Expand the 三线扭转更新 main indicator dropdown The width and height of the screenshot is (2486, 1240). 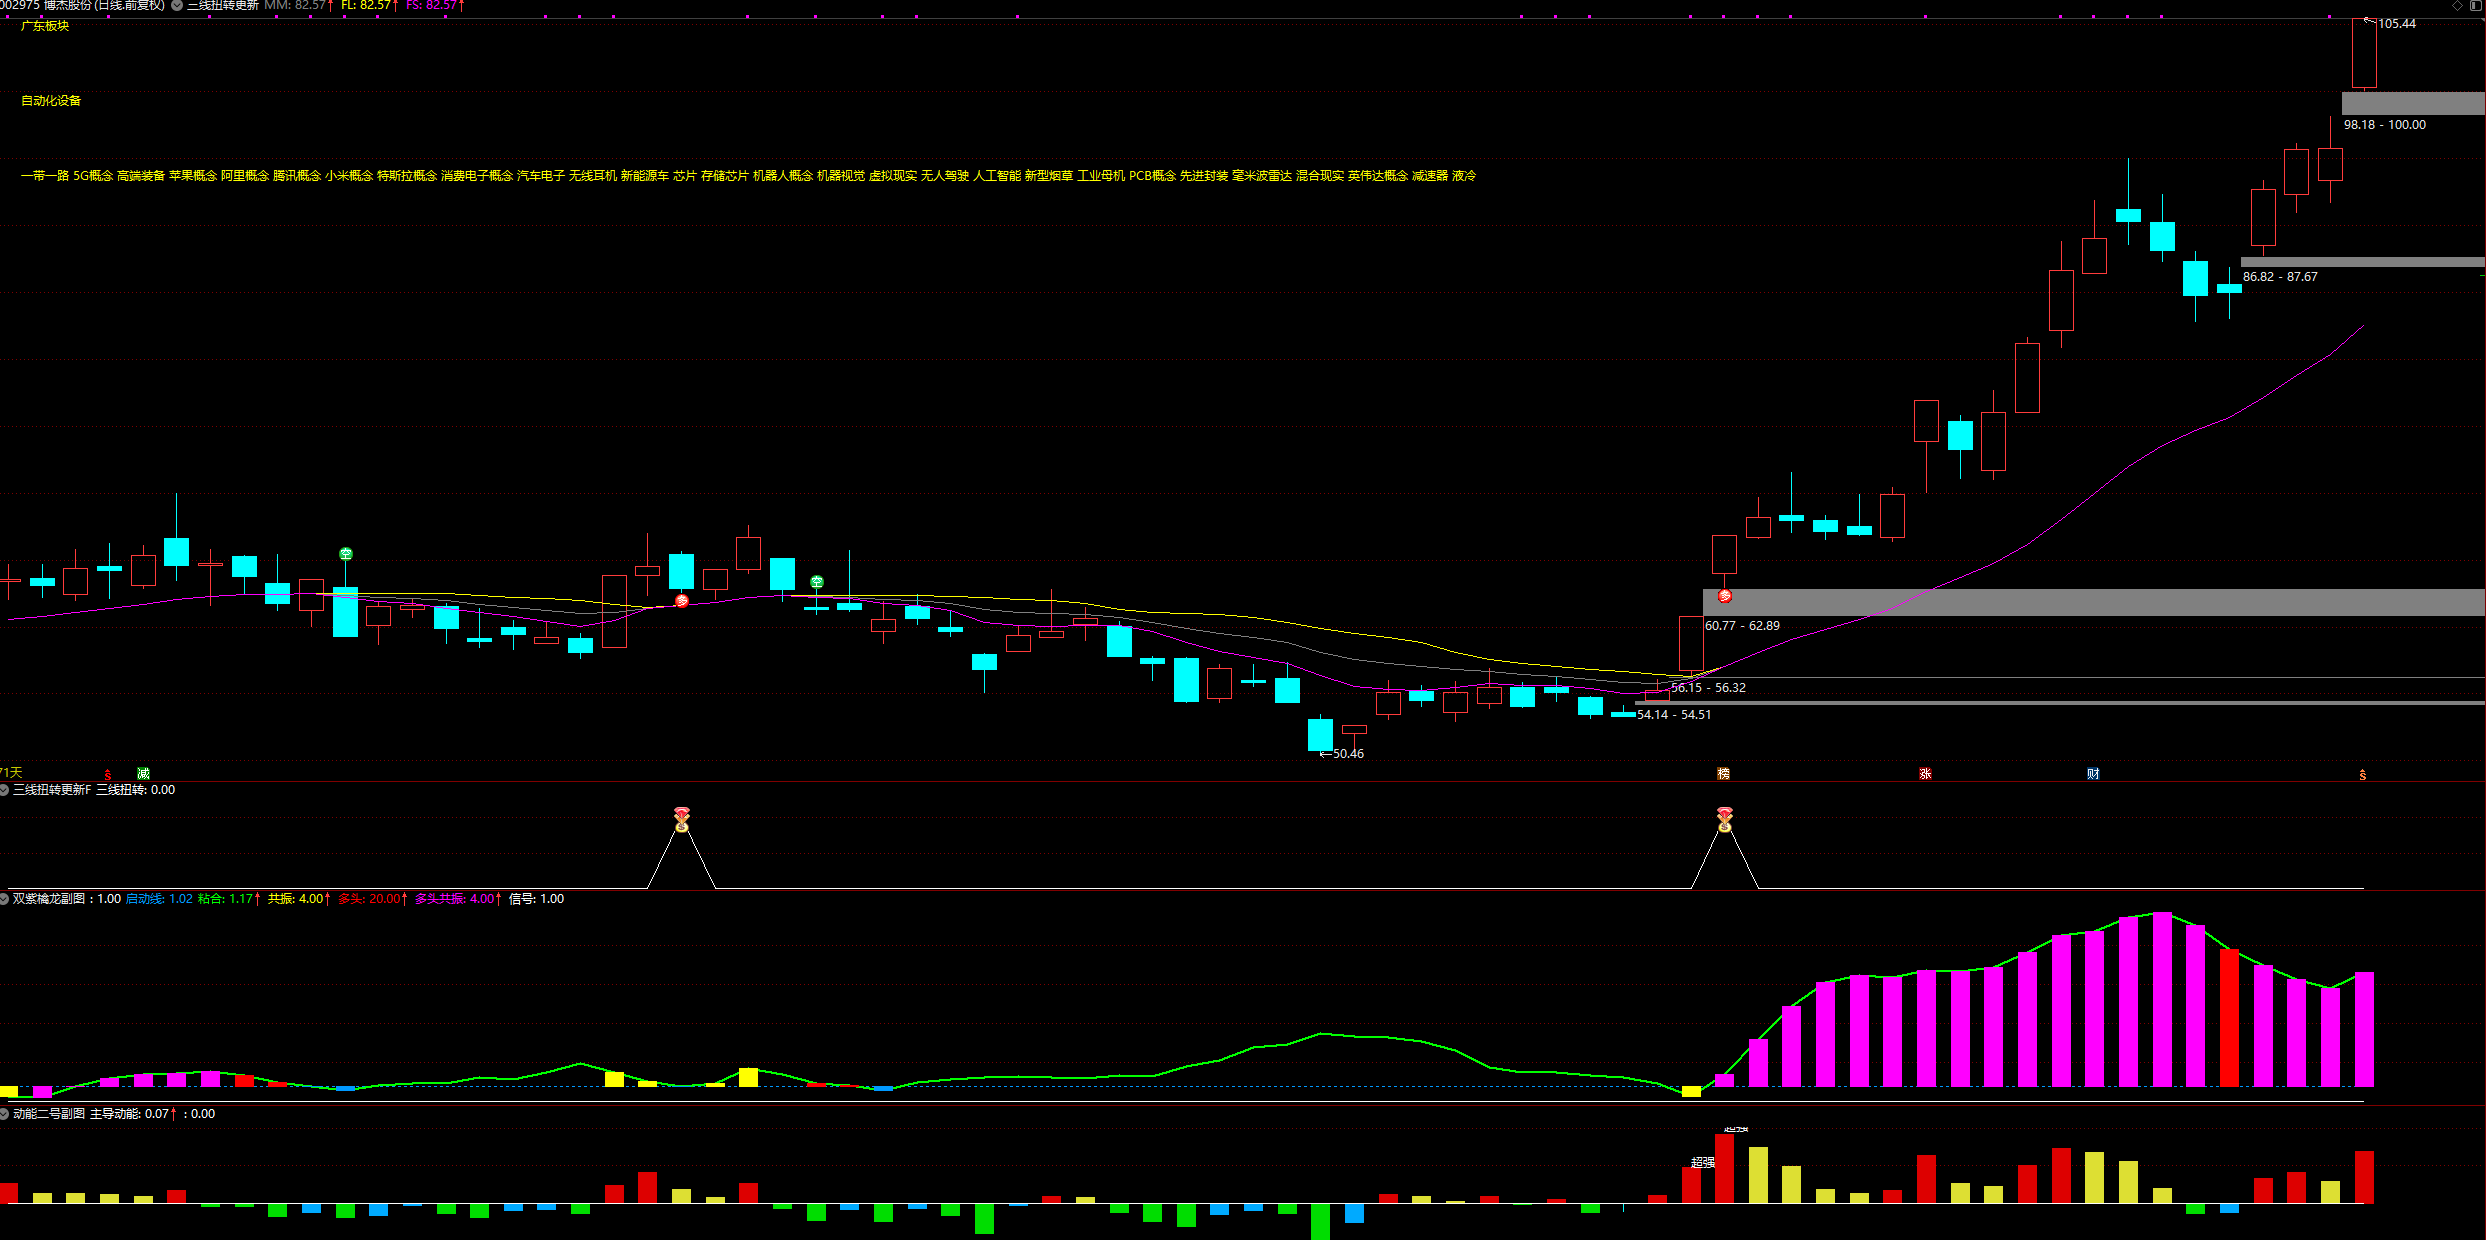(x=177, y=6)
